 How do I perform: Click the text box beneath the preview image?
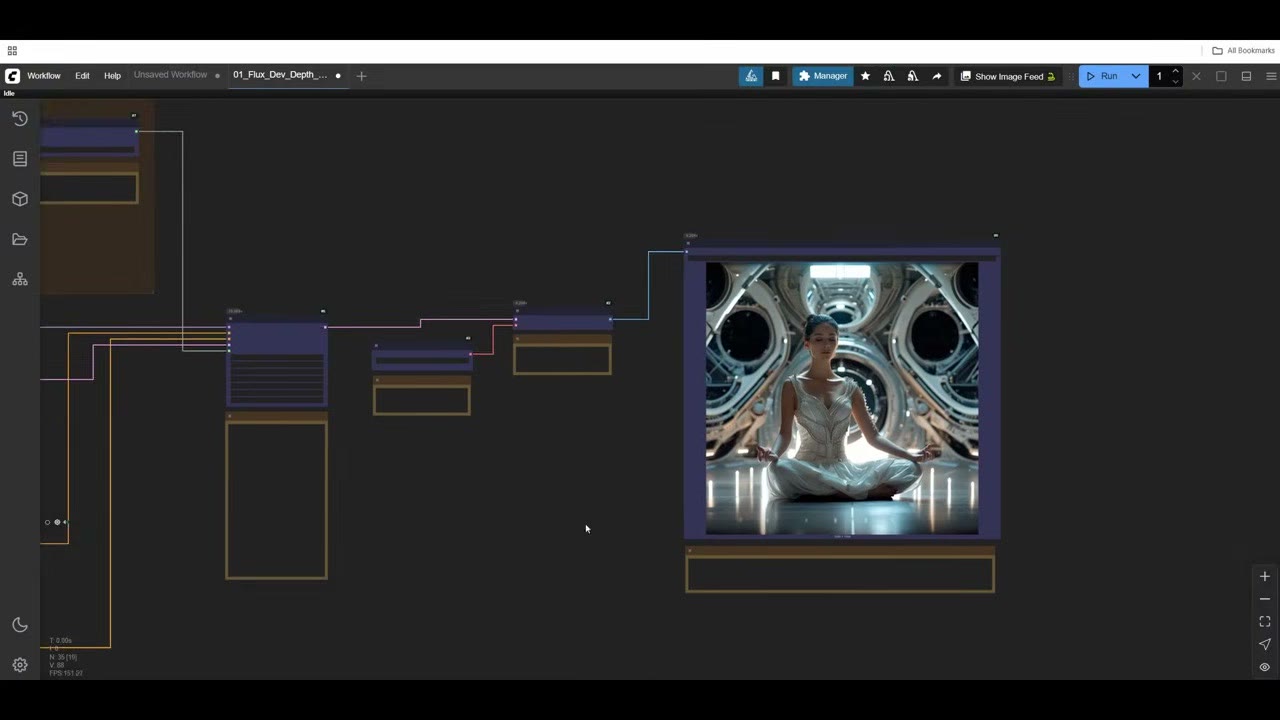pyautogui.click(x=840, y=574)
